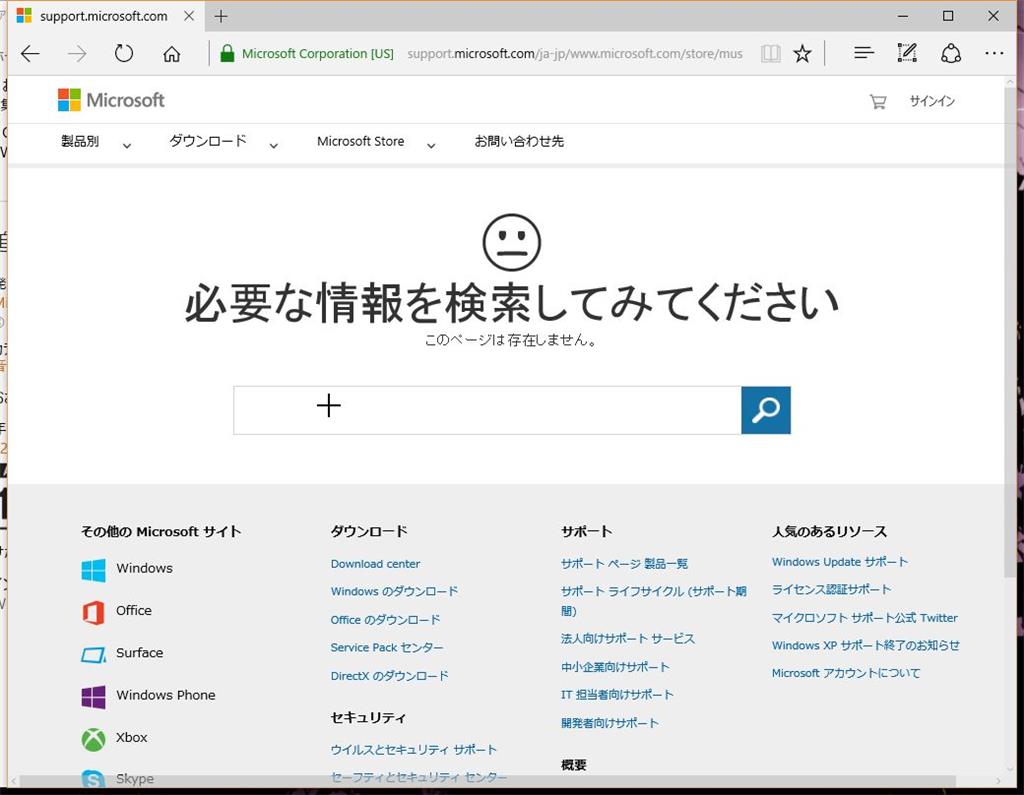
Task: Click the green padlock security icon
Action: [x=227, y=53]
